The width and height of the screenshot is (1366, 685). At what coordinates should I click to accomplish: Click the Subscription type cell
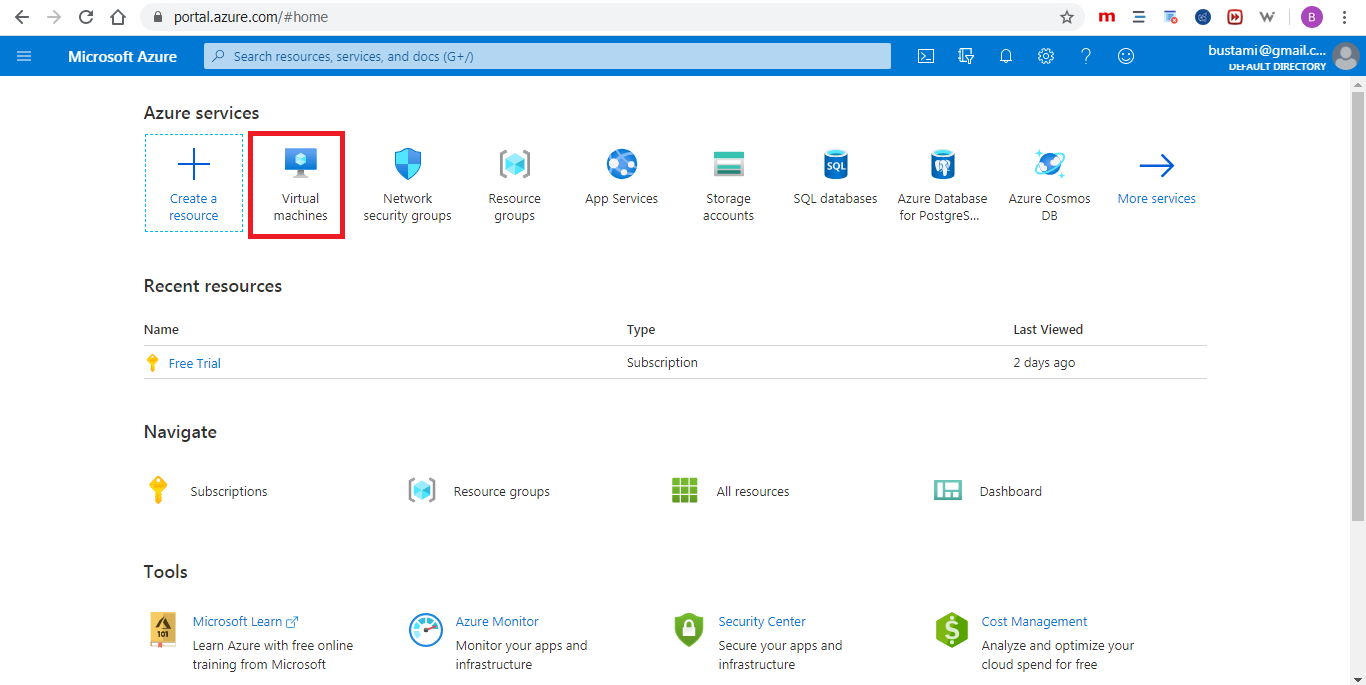coord(662,363)
